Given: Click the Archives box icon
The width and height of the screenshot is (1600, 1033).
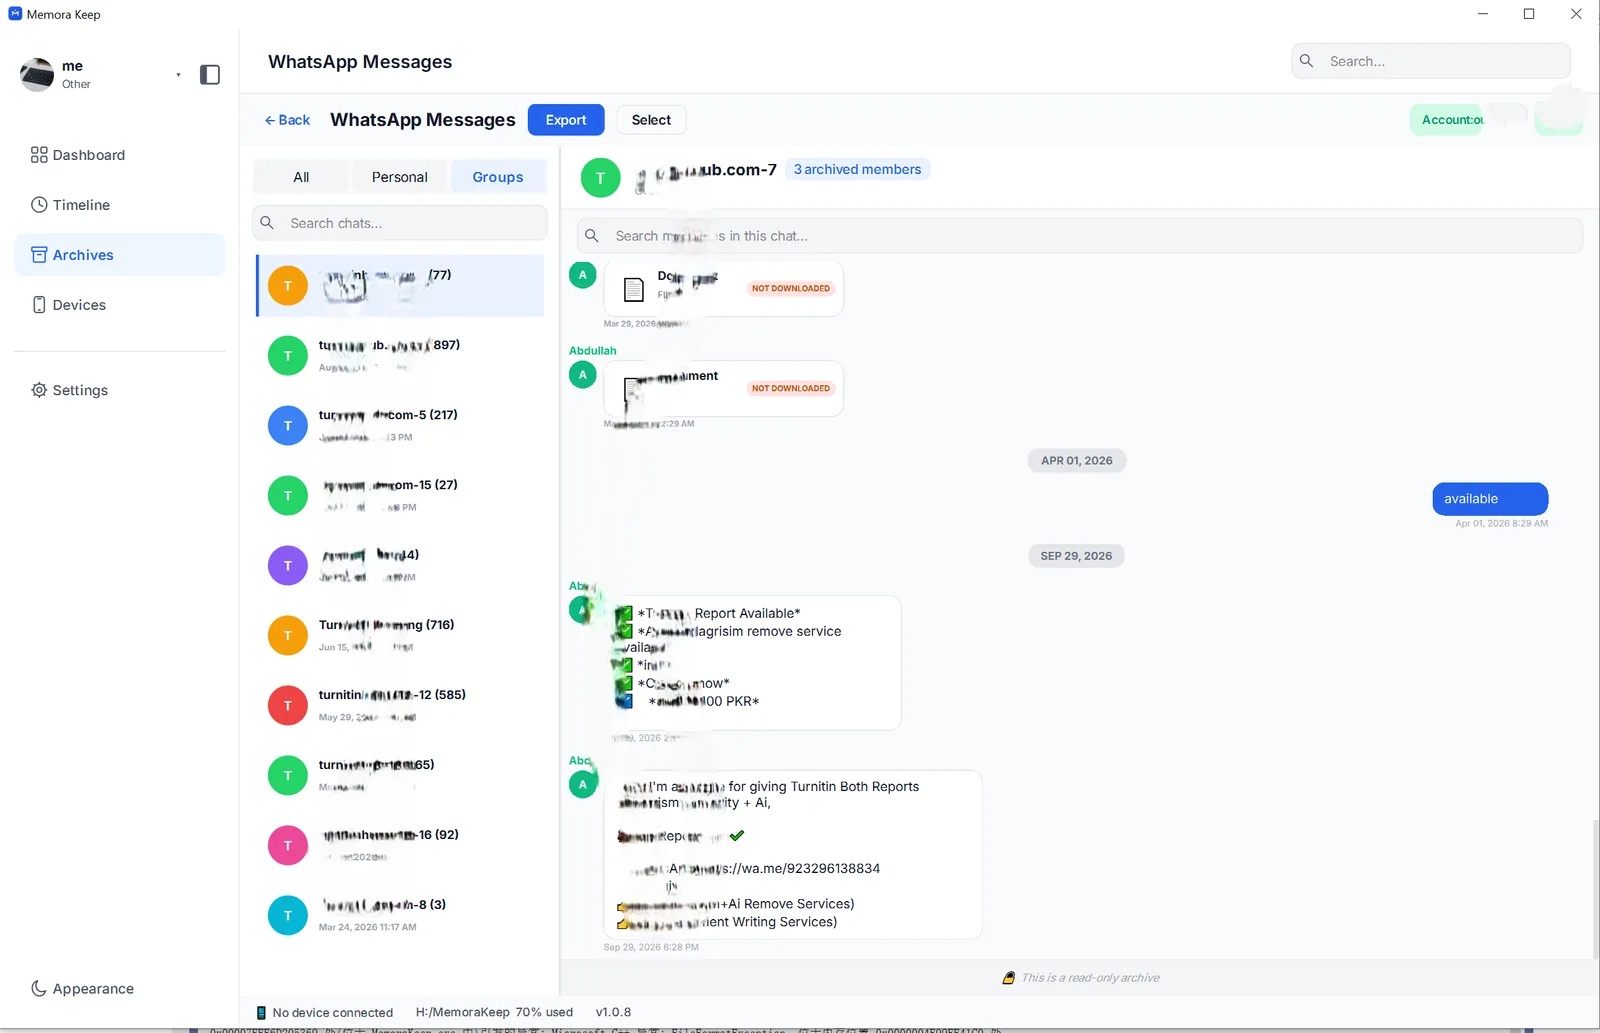Looking at the screenshot, I should click(x=39, y=255).
